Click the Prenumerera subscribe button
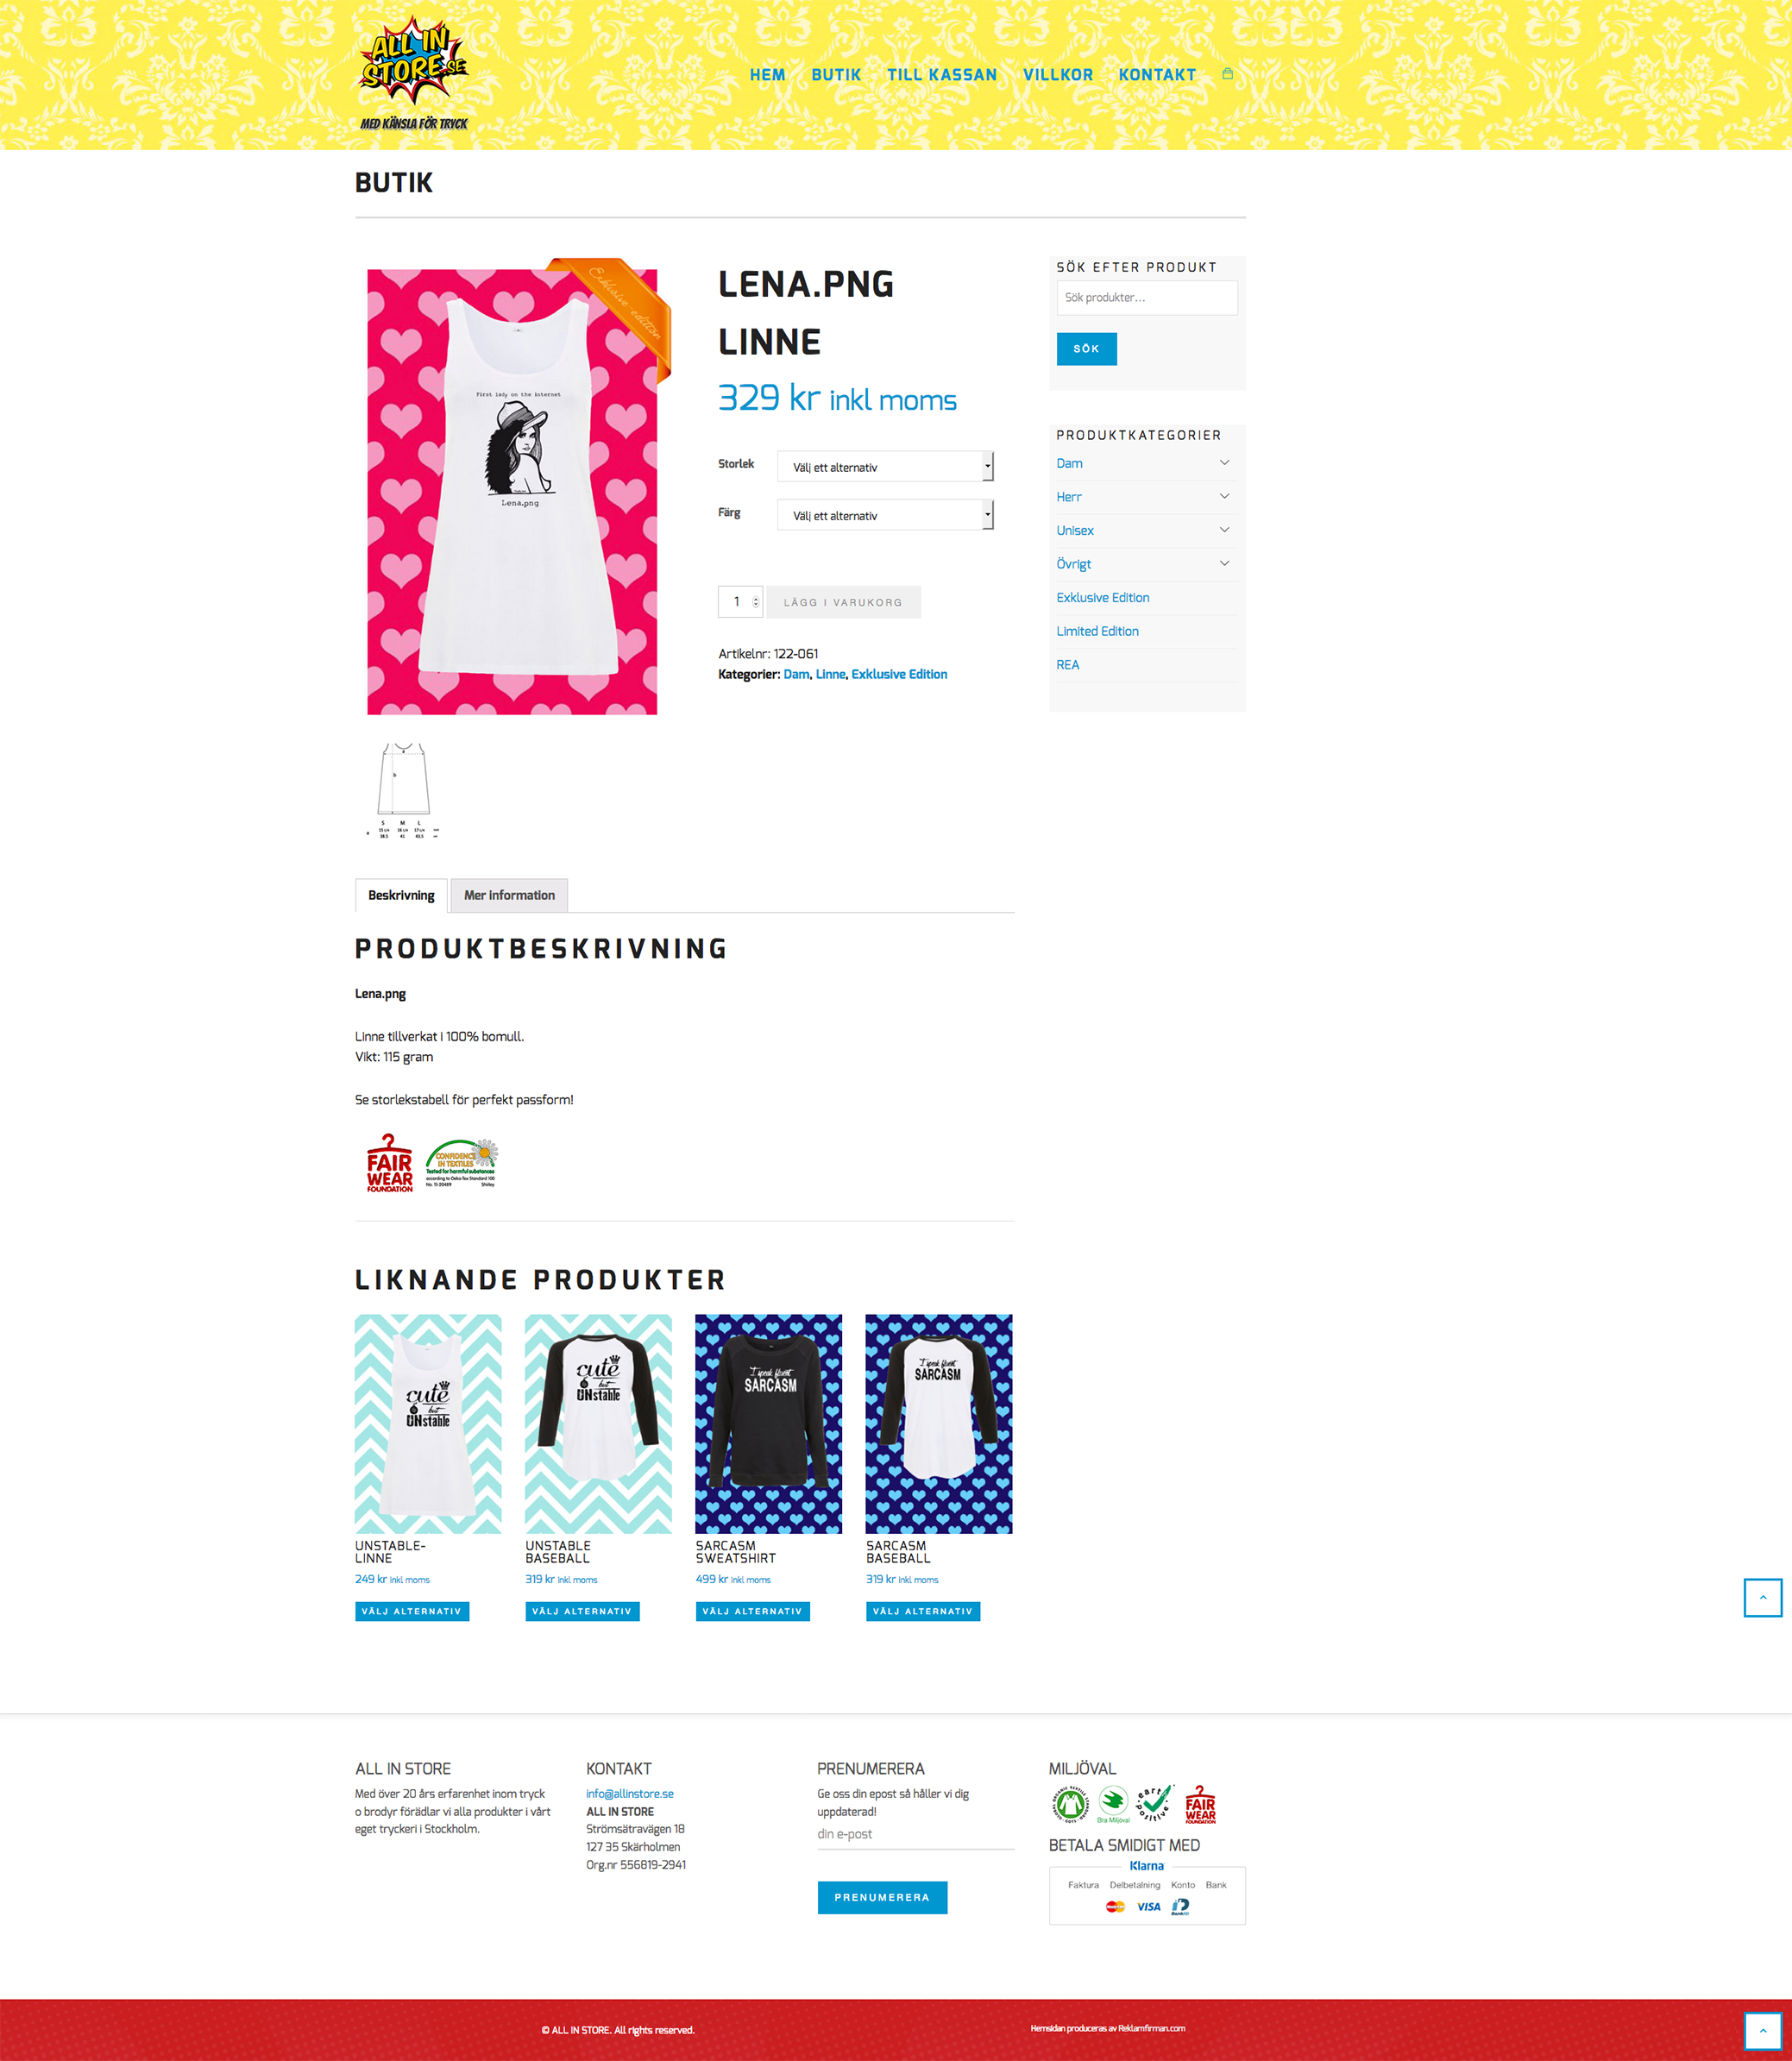The height and width of the screenshot is (2061, 1792). tap(882, 1897)
